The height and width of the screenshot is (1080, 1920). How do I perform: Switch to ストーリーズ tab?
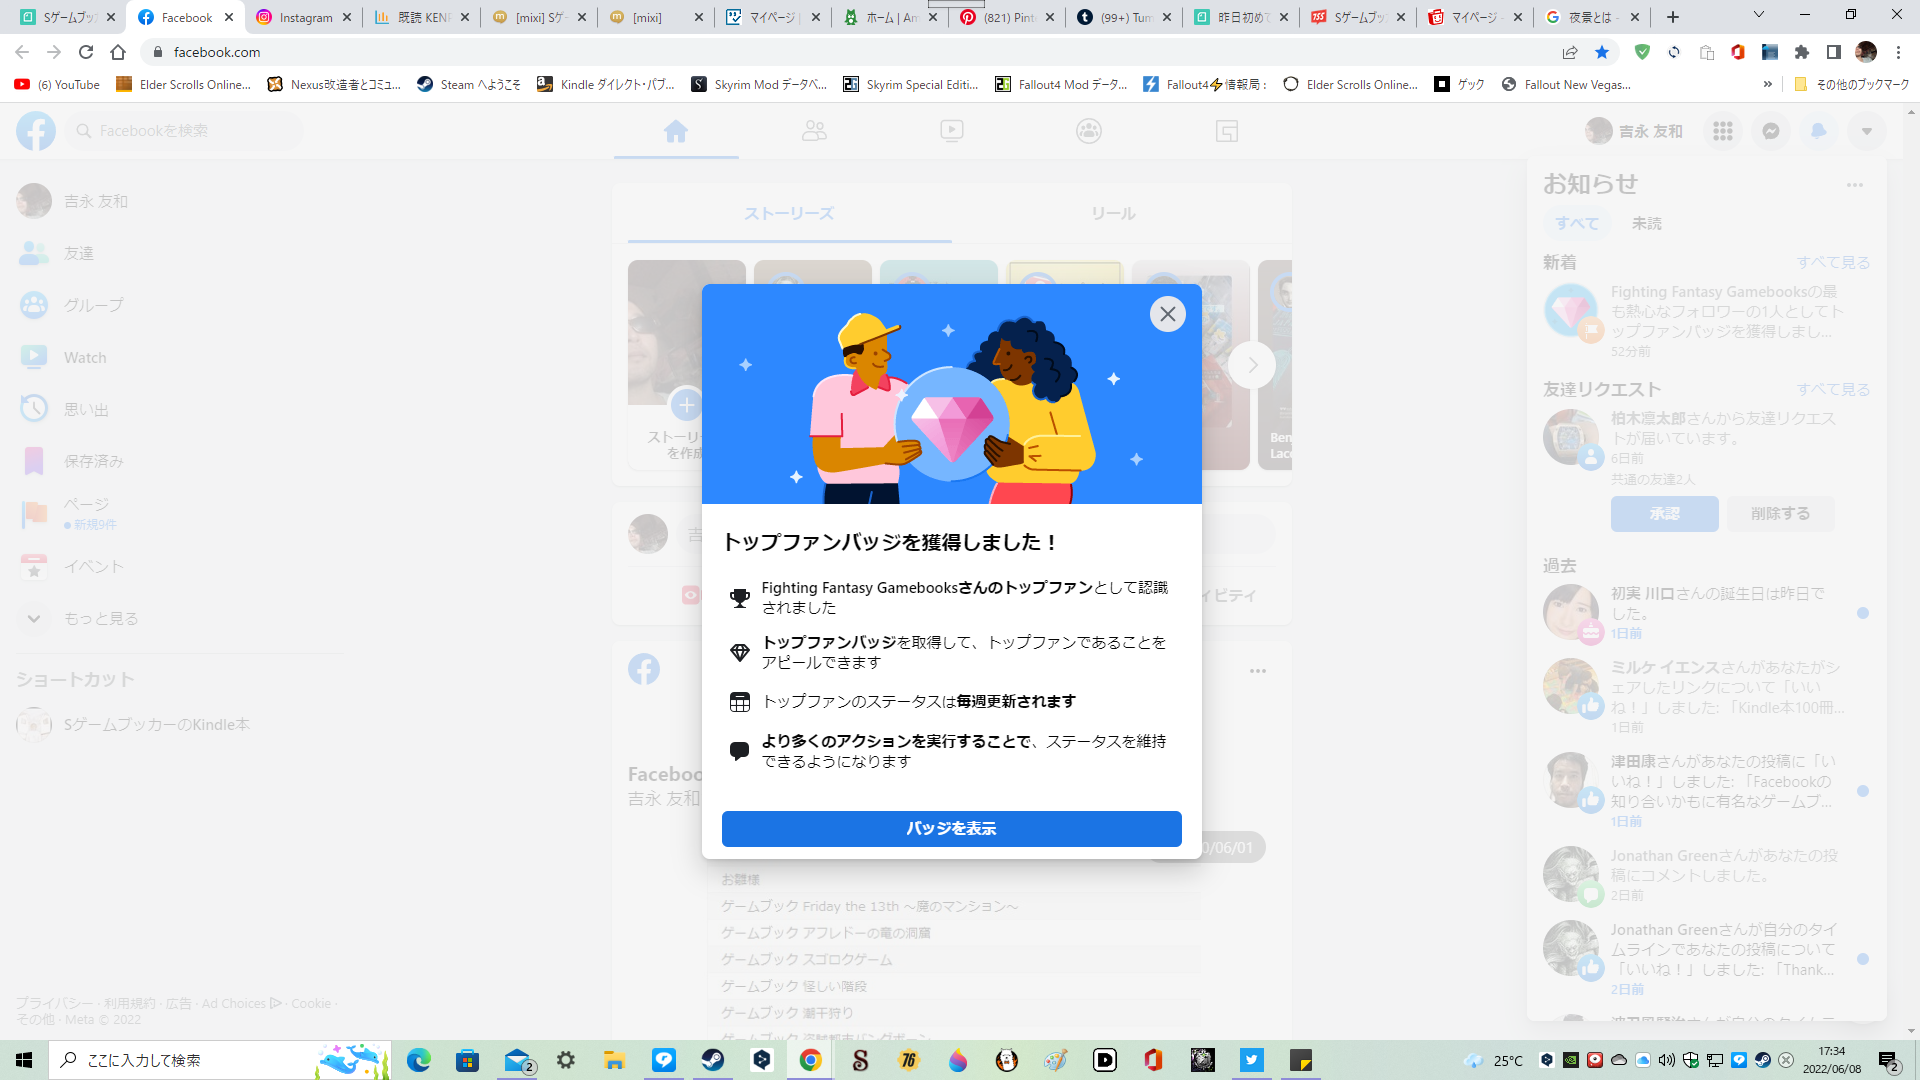(789, 214)
